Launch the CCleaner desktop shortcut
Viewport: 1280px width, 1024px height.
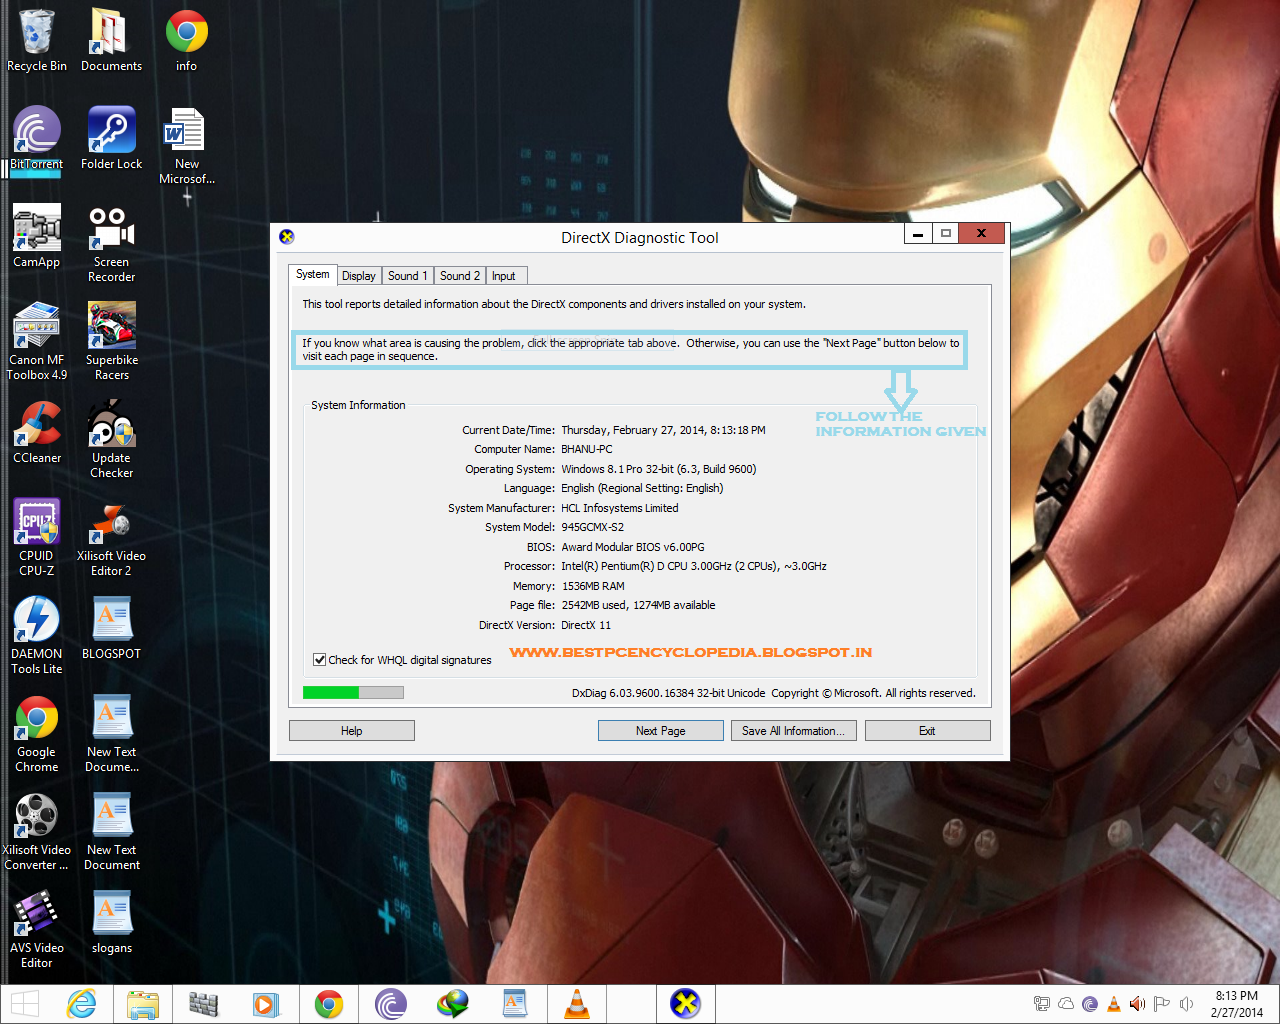tap(37, 432)
